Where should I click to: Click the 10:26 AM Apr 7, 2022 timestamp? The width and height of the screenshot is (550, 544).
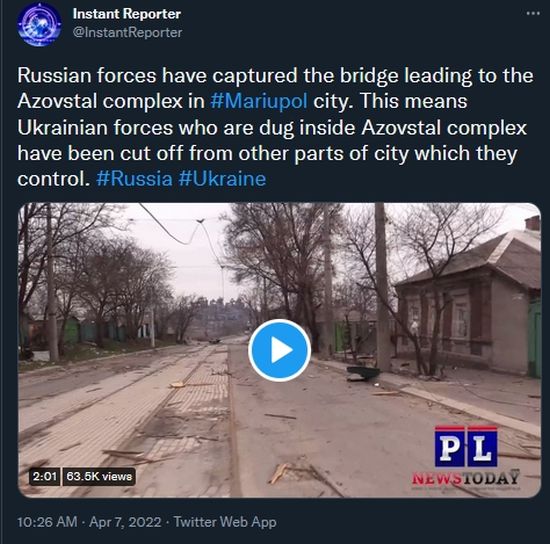click(x=89, y=522)
